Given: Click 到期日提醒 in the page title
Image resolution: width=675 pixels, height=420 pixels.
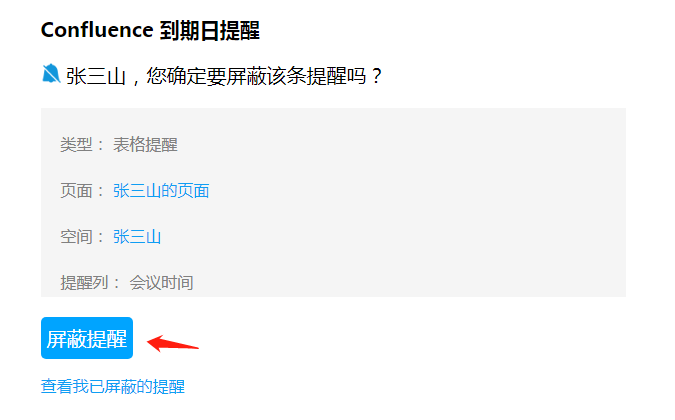Looking at the screenshot, I should click(x=210, y=31).
